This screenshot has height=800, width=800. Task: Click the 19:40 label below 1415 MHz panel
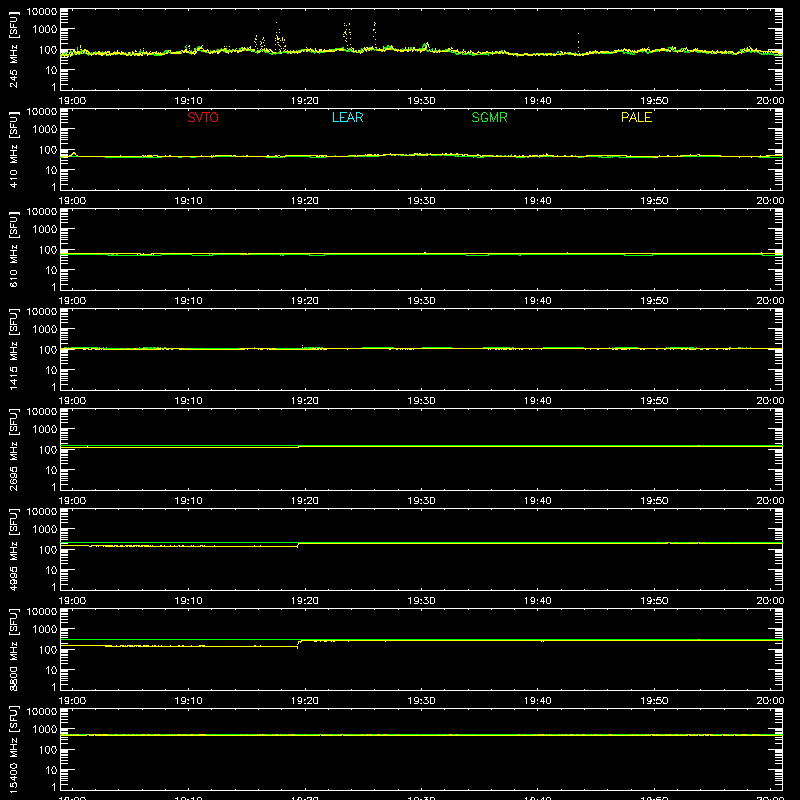click(538, 401)
